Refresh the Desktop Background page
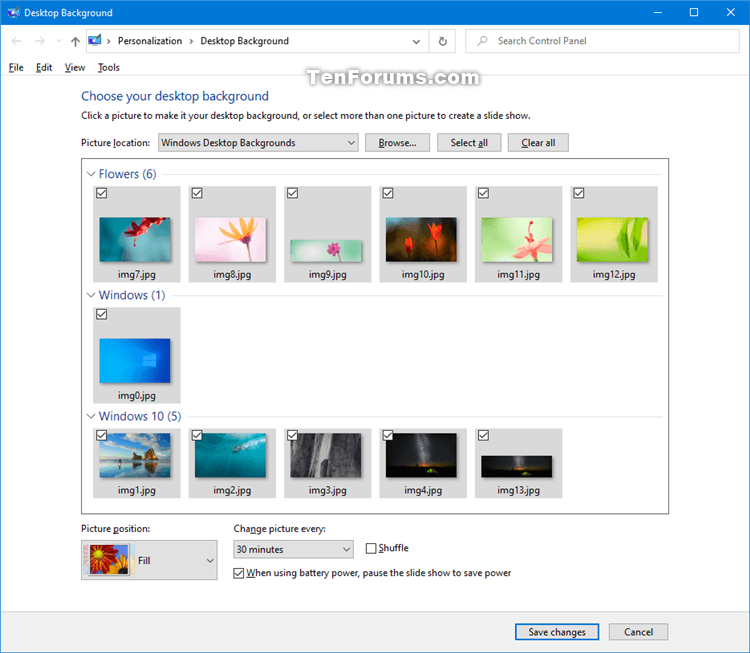Screen dimensions: 750x653 tap(442, 41)
